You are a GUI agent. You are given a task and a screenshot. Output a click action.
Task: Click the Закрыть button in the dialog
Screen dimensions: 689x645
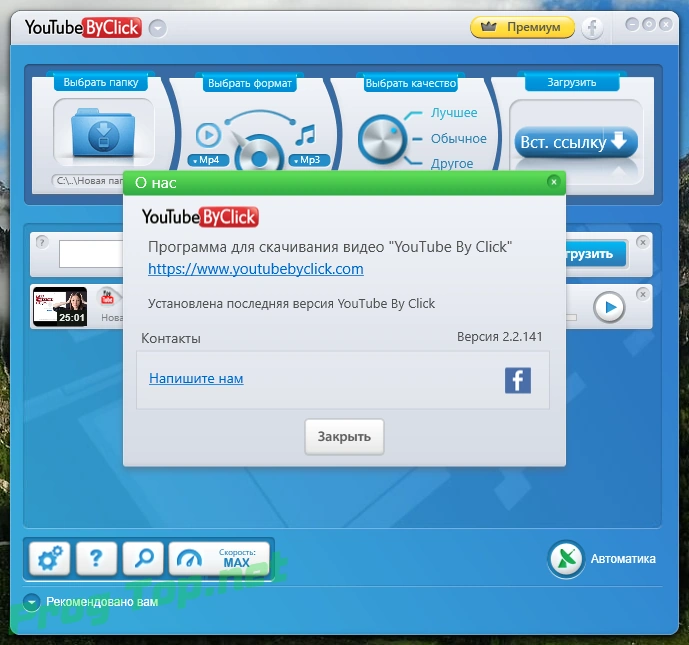click(x=344, y=436)
